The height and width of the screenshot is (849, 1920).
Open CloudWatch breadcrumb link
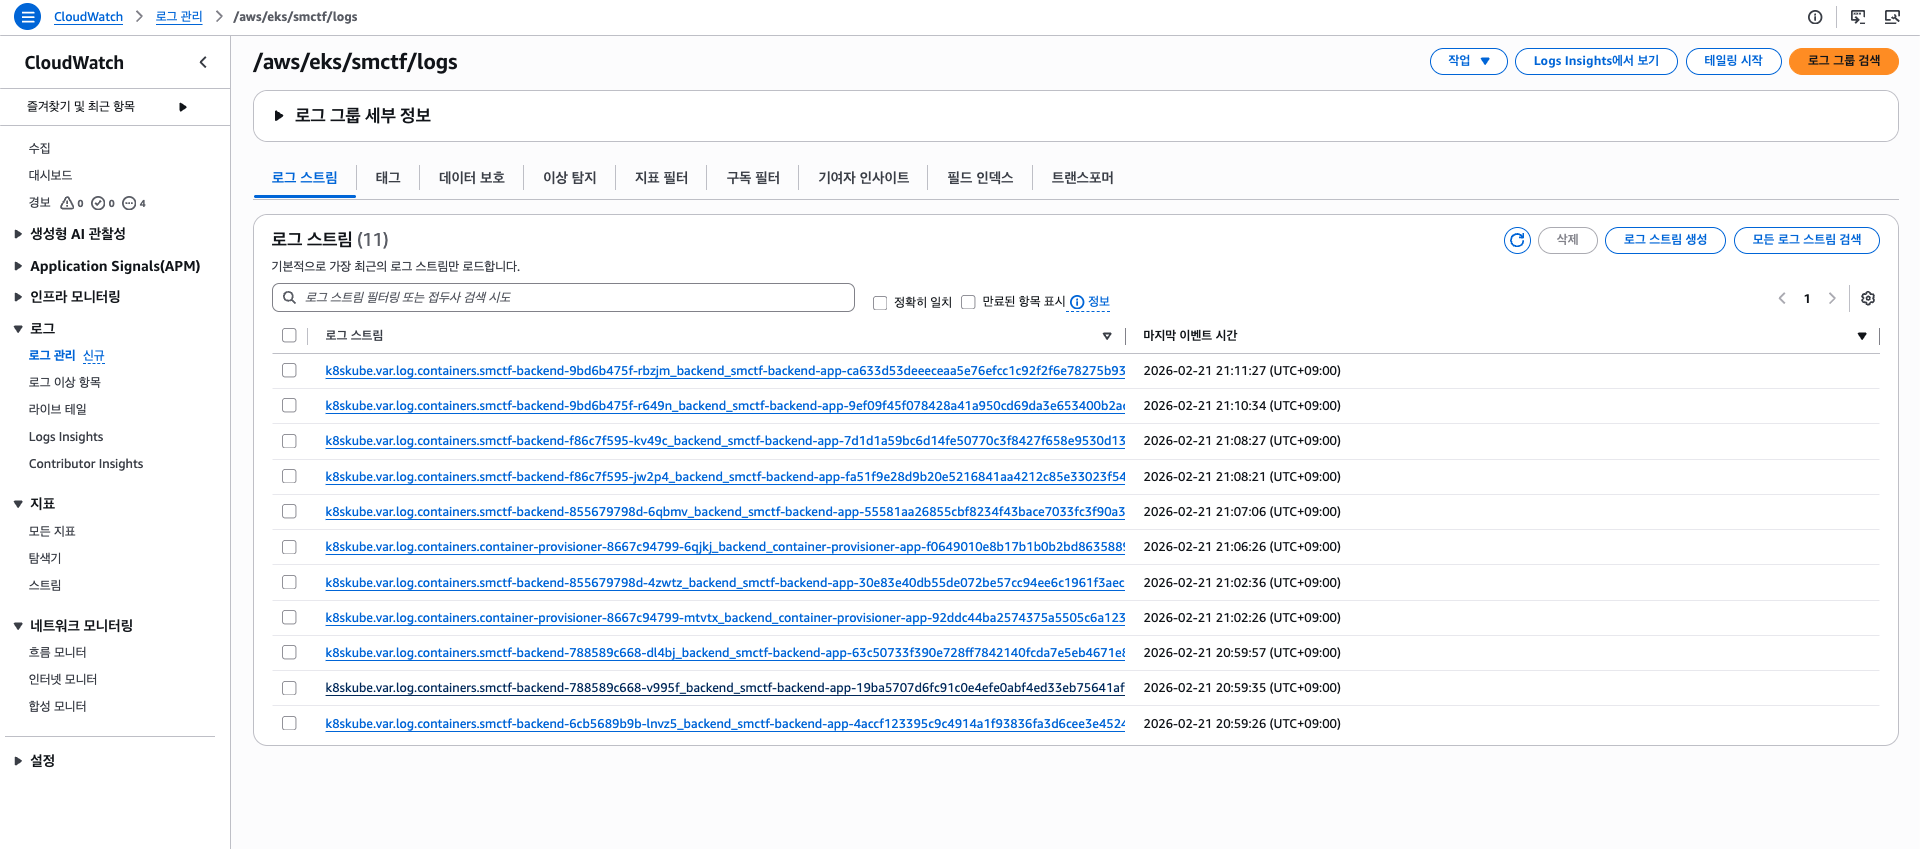(x=88, y=17)
